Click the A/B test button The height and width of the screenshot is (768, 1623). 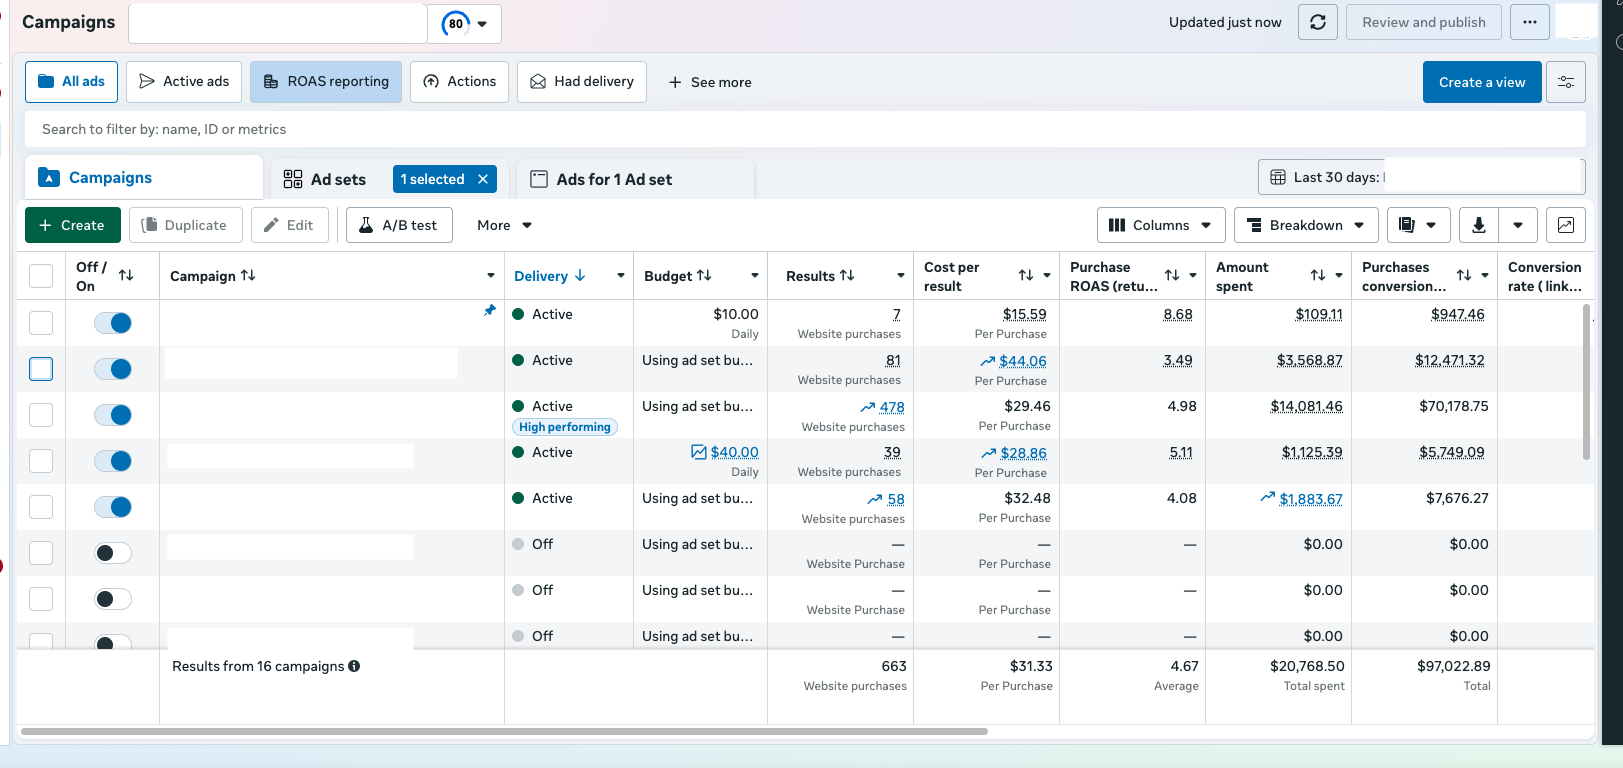point(399,225)
